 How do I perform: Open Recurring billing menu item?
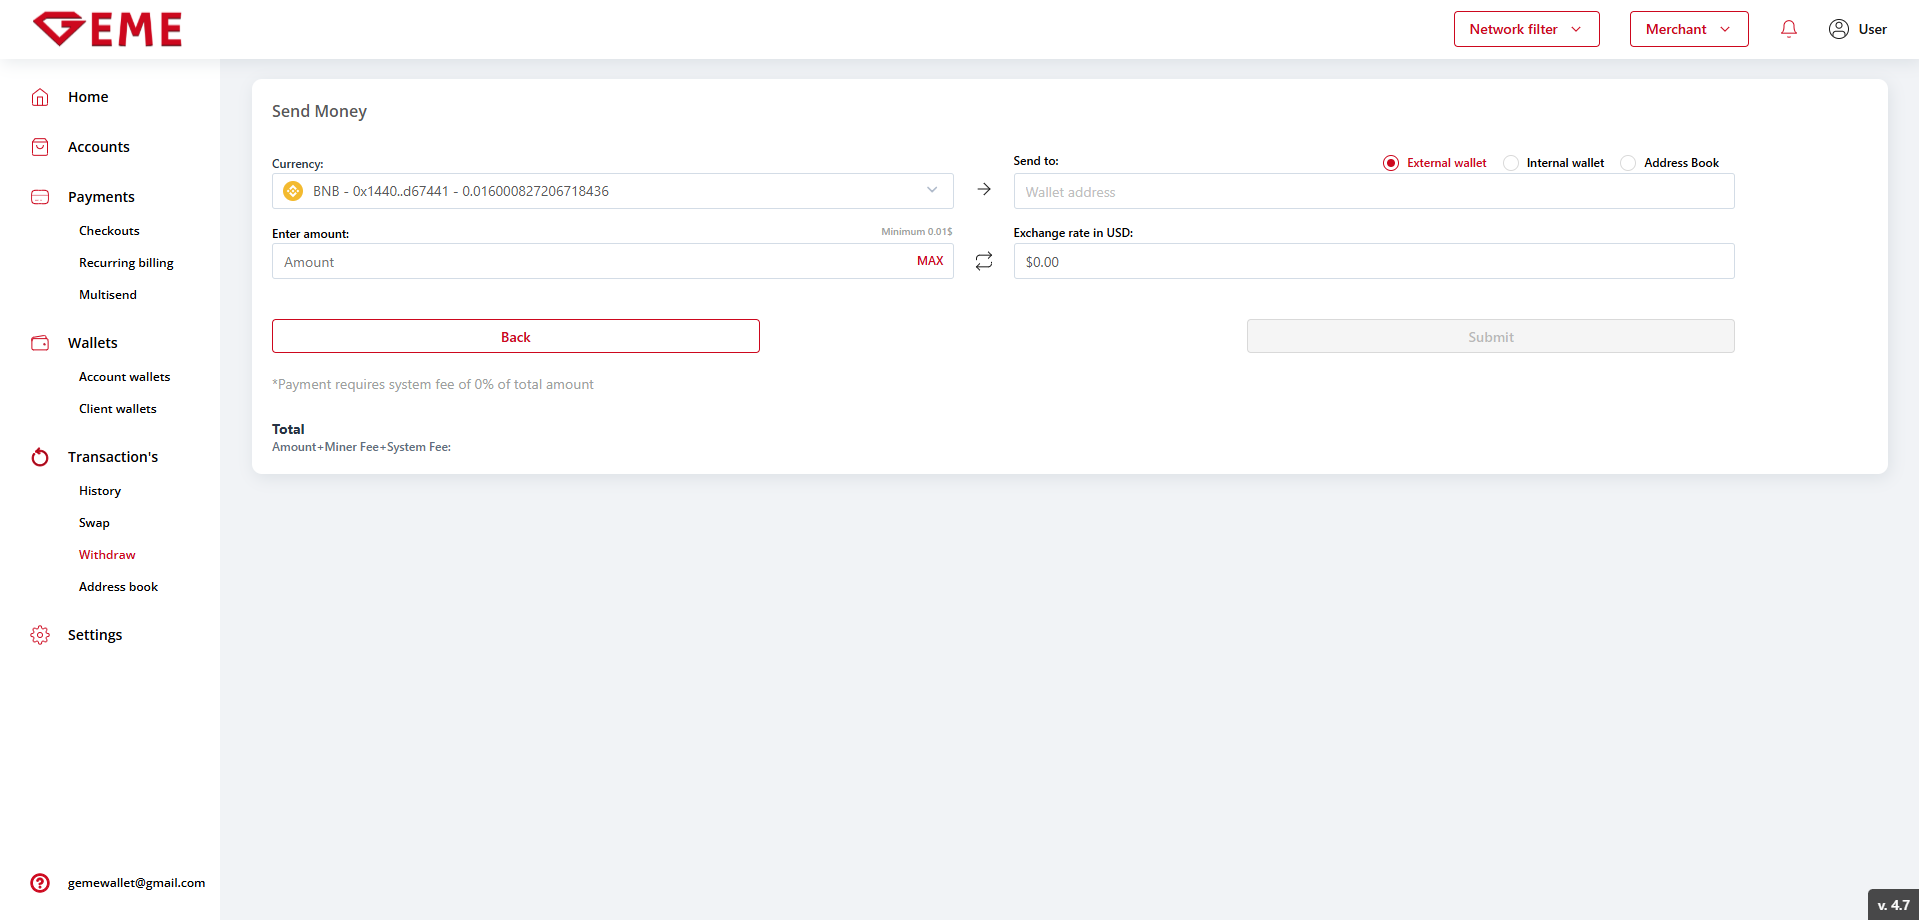pos(126,263)
